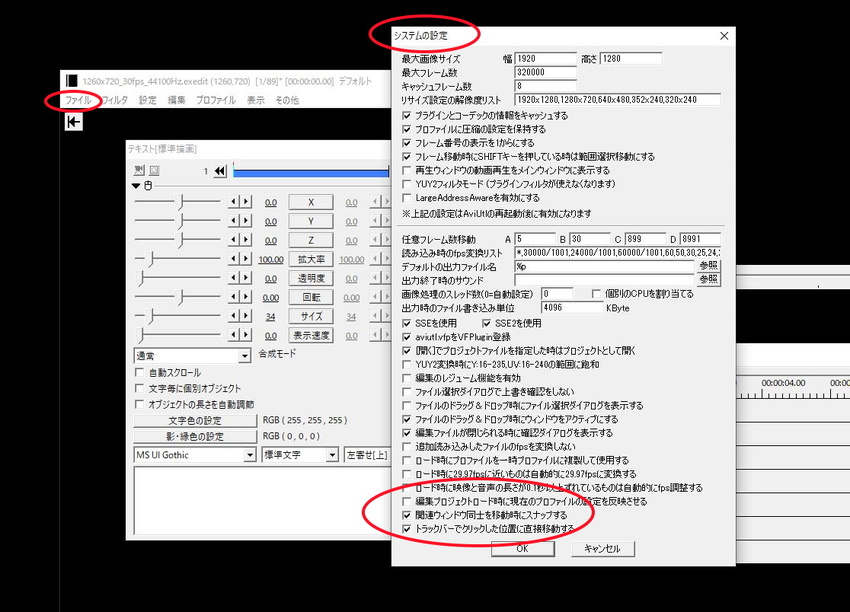Click the frame icon beside the camera control icon
This screenshot has width=850, height=612.
point(154,171)
